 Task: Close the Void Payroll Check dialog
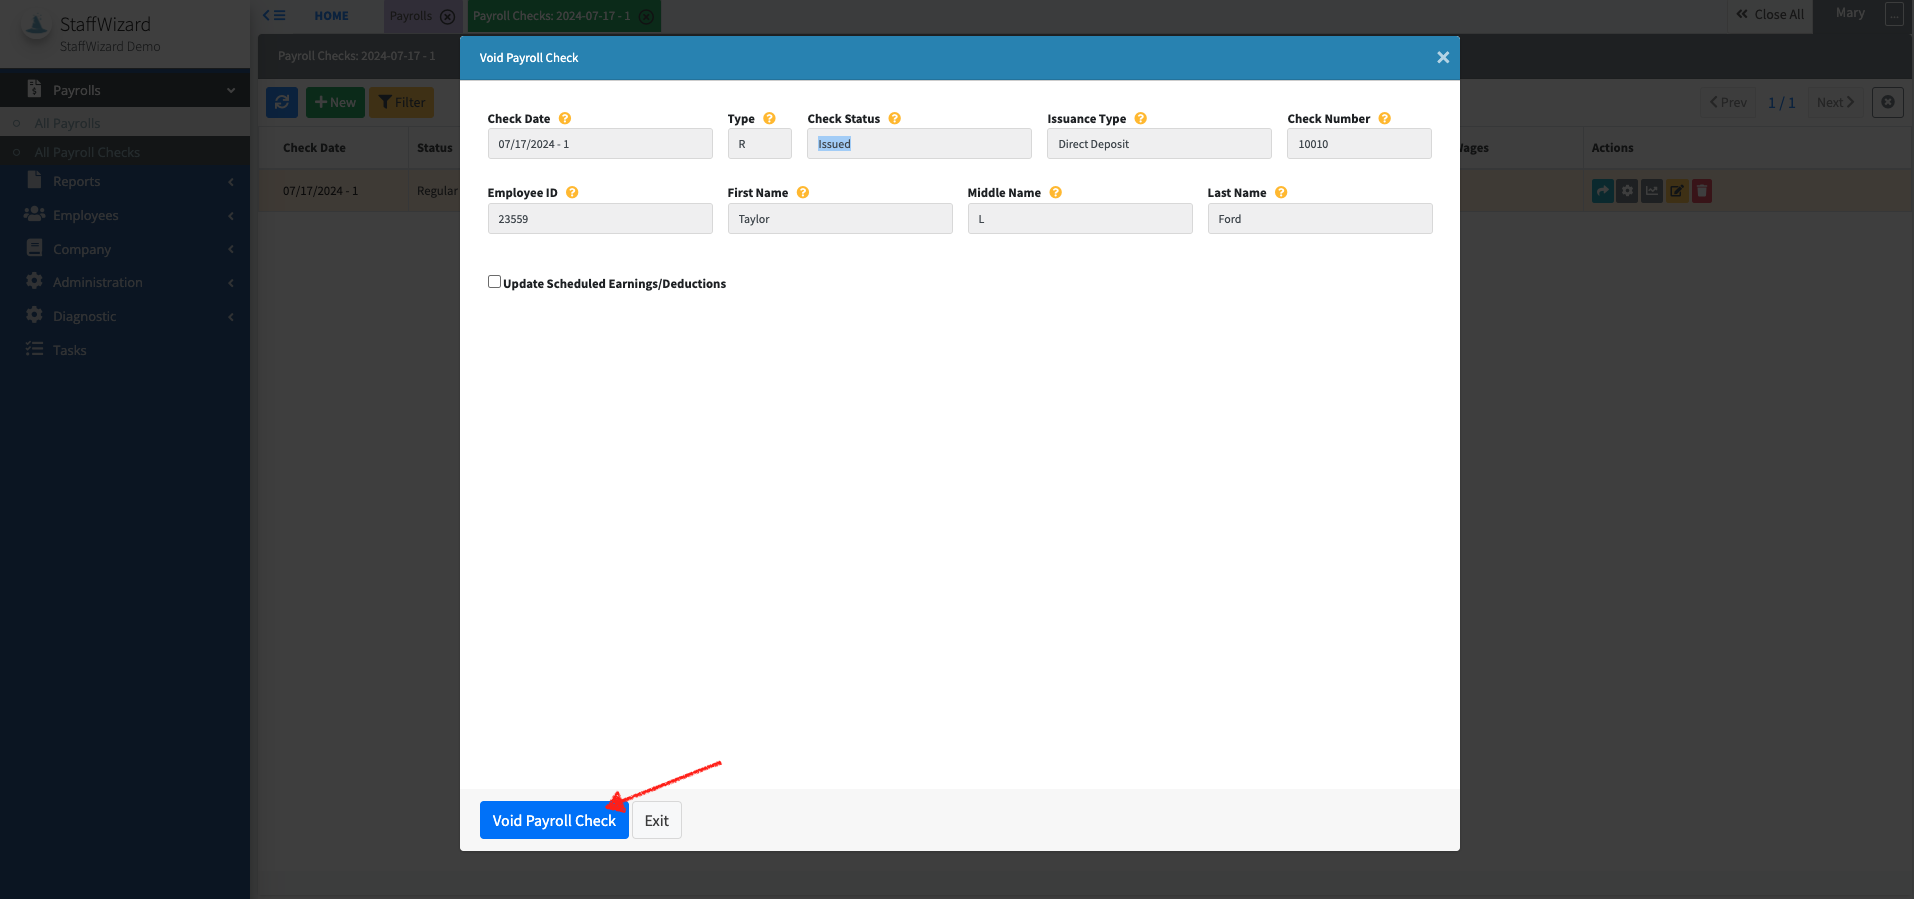tap(1442, 58)
